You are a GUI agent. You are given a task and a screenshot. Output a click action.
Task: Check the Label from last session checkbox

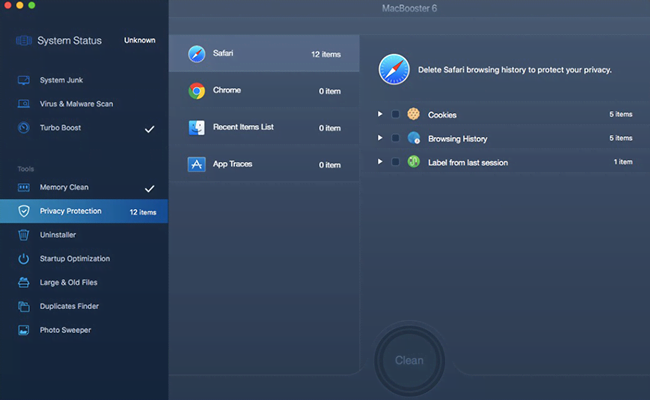[395, 162]
